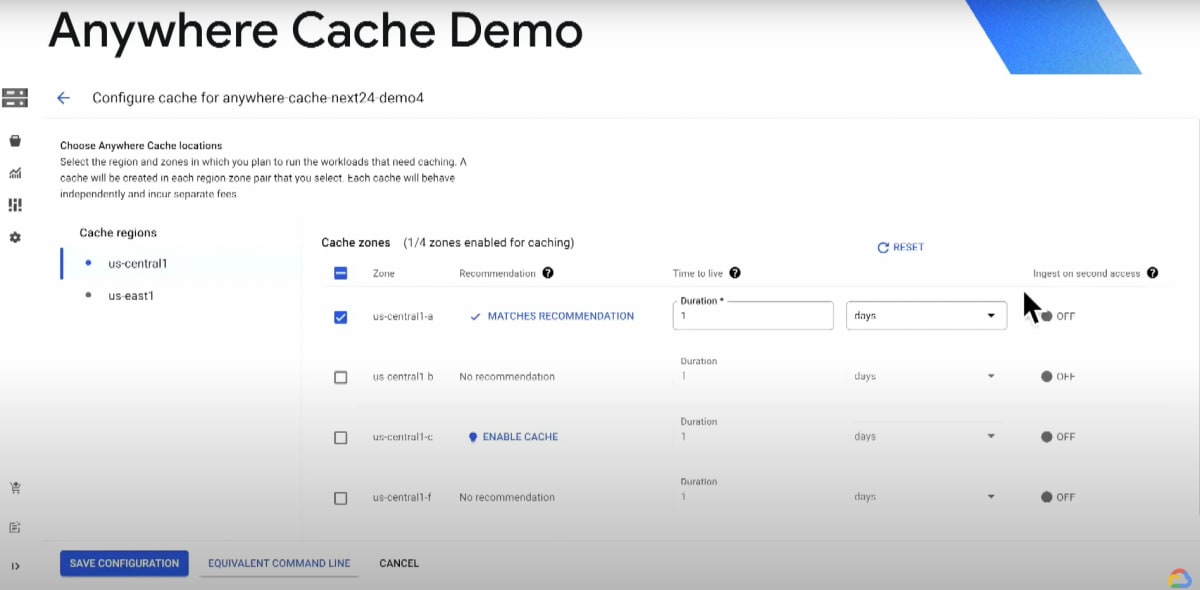The width and height of the screenshot is (1200, 590).
Task: Open the Recommendation help icon
Action: pyautogui.click(x=548, y=273)
